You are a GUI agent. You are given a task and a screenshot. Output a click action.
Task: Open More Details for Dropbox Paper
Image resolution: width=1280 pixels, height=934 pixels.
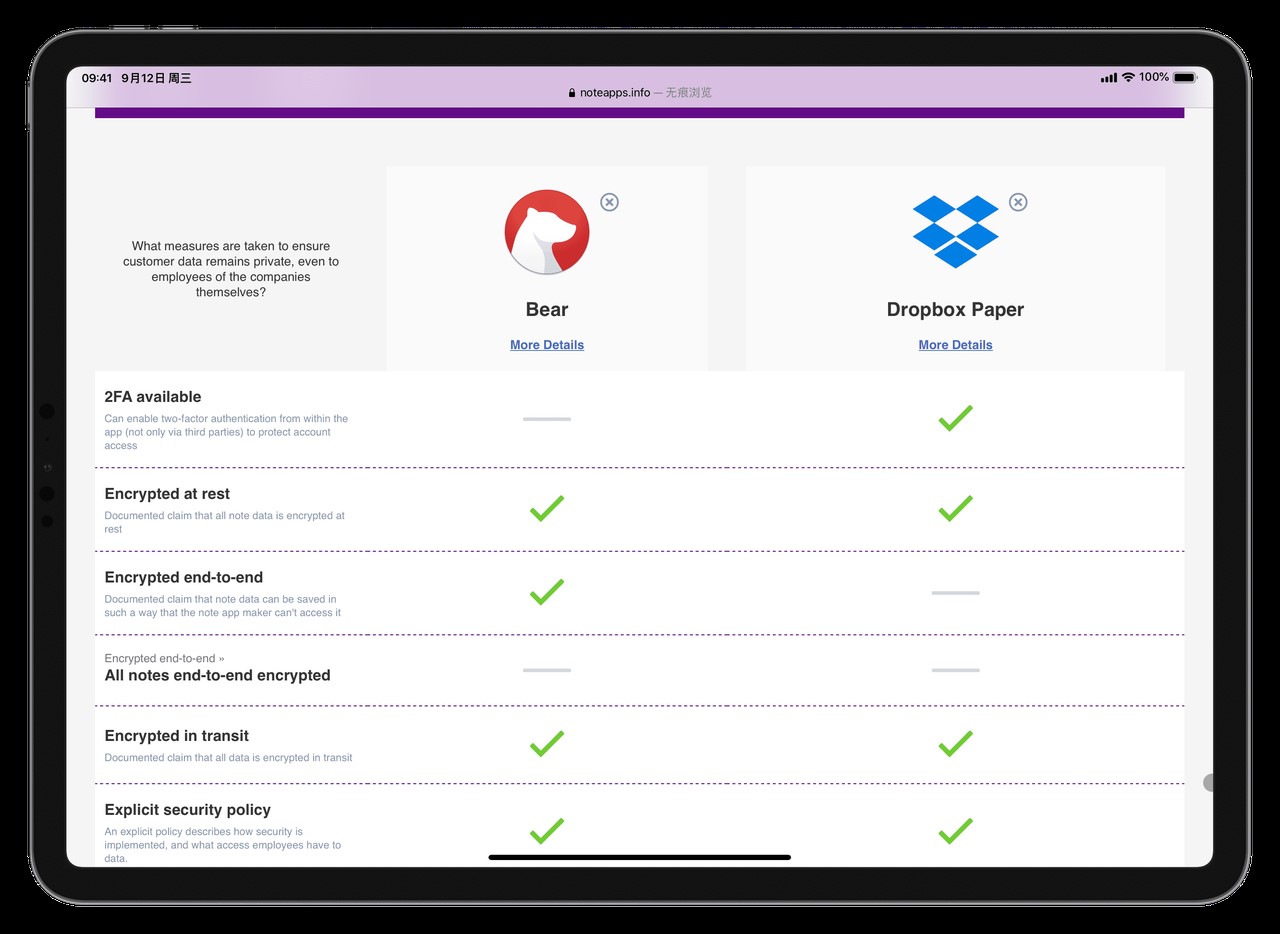(955, 345)
